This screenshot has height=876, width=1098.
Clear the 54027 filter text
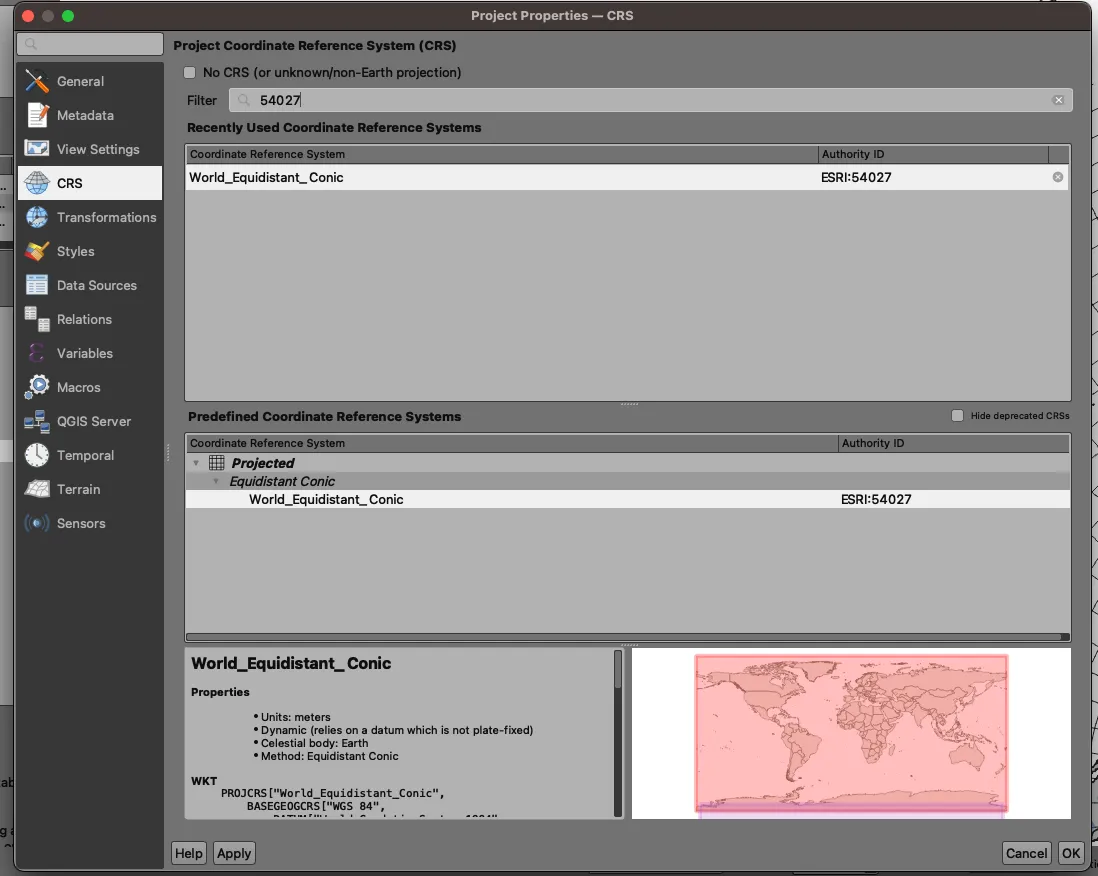point(1059,100)
